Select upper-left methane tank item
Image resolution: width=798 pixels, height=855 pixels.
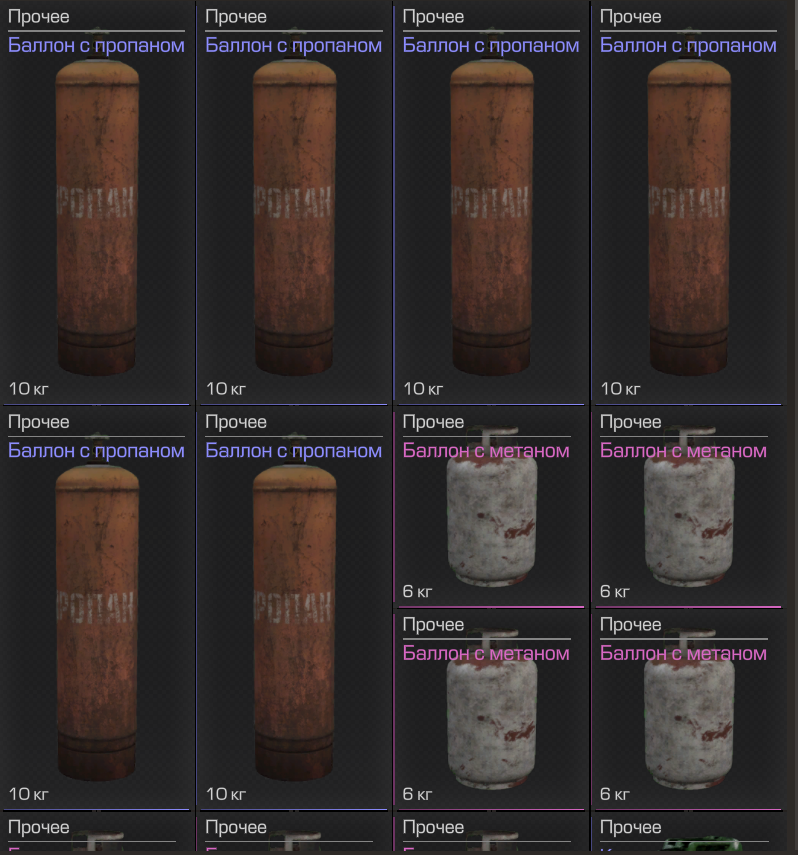(491, 507)
